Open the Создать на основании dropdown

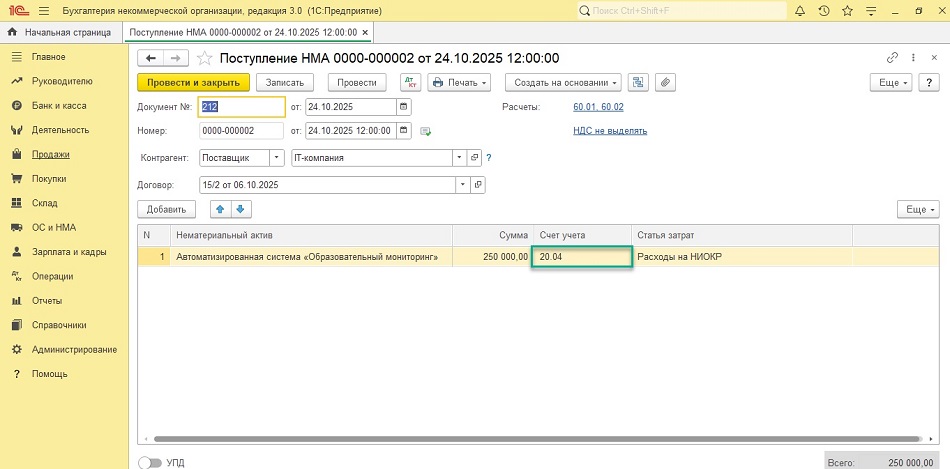tap(563, 82)
